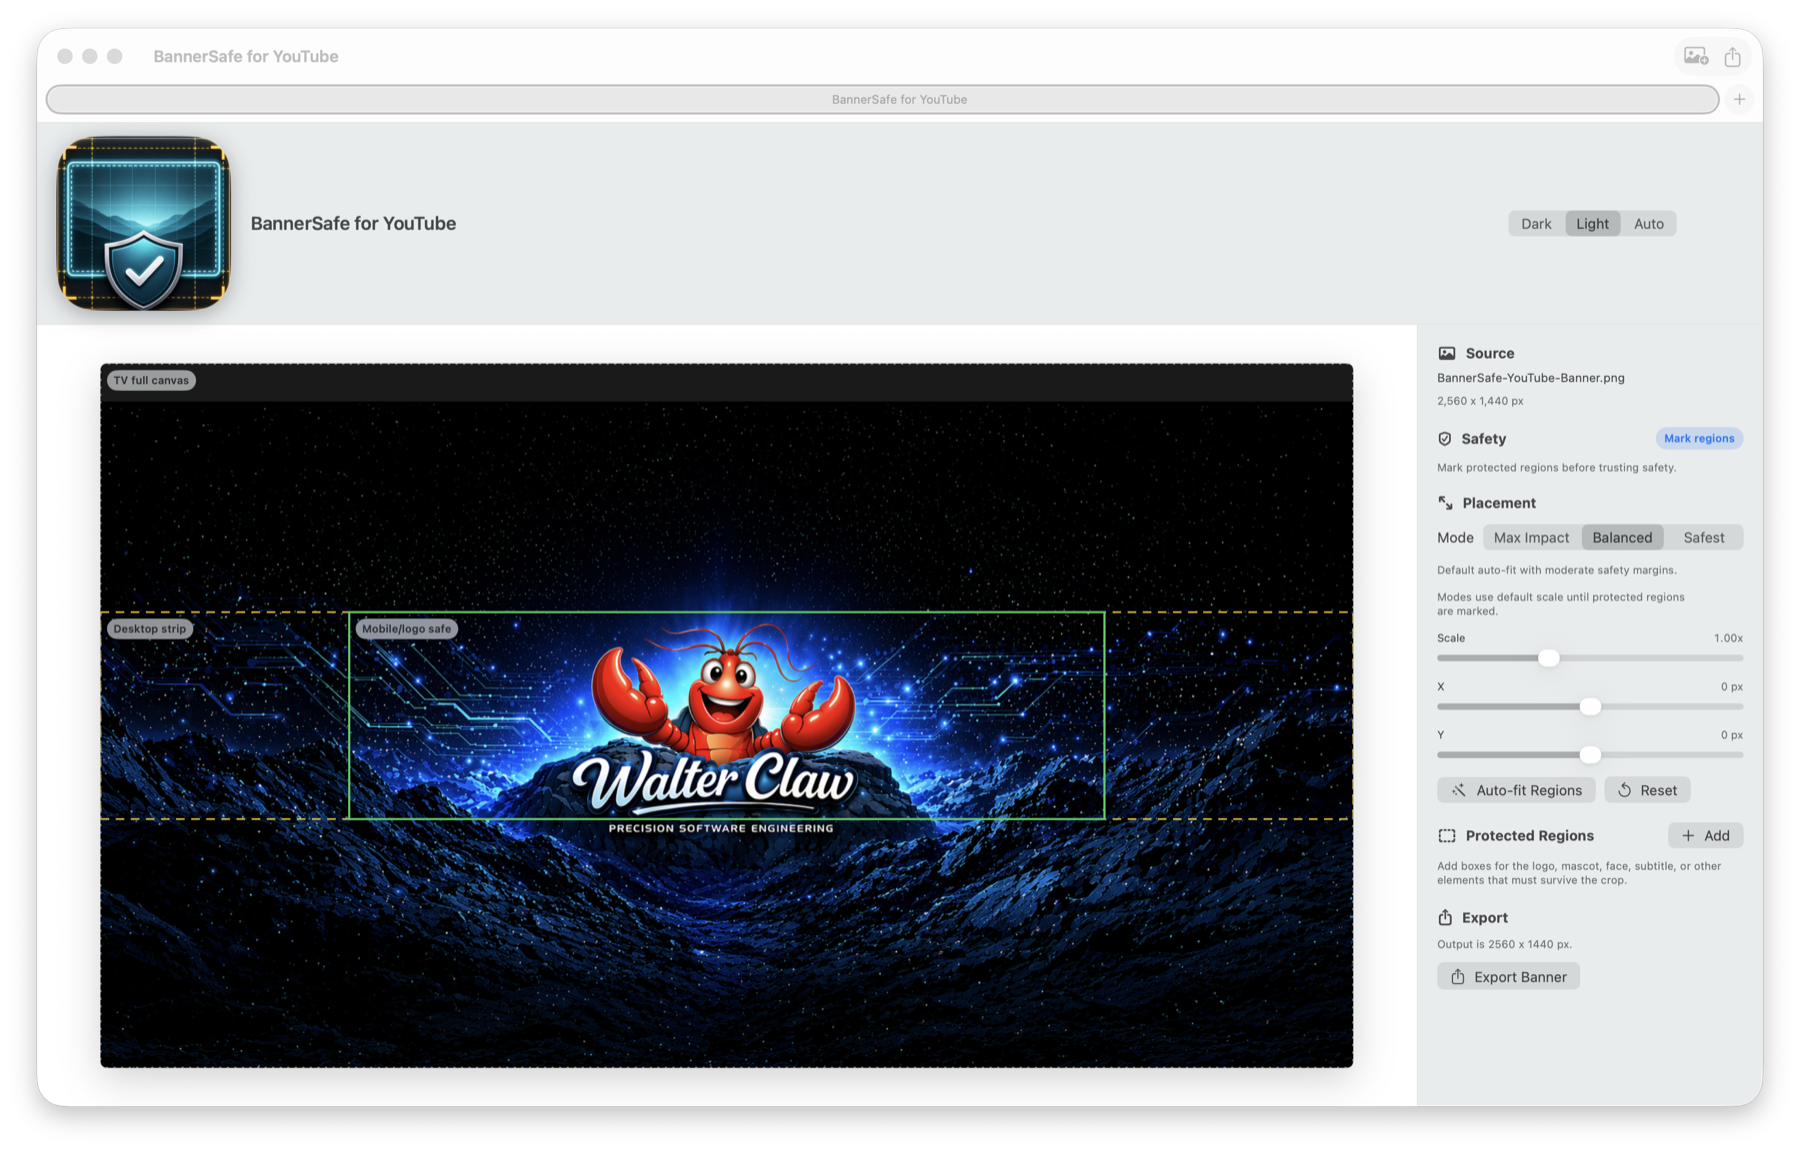
Task: Switch theme to Light
Action: click(1592, 224)
